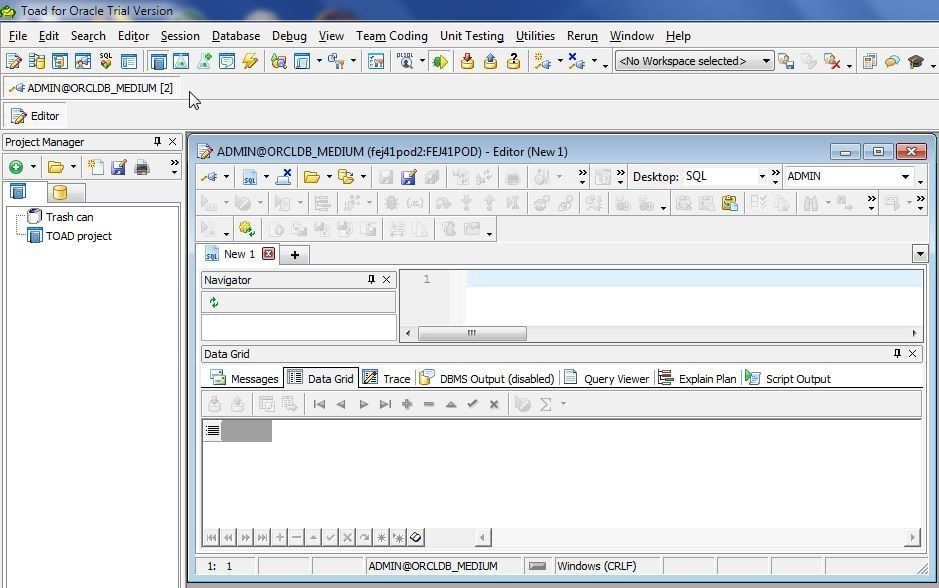Click the yellow gears icon in editor toolbar
The image size is (939, 588).
247,229
